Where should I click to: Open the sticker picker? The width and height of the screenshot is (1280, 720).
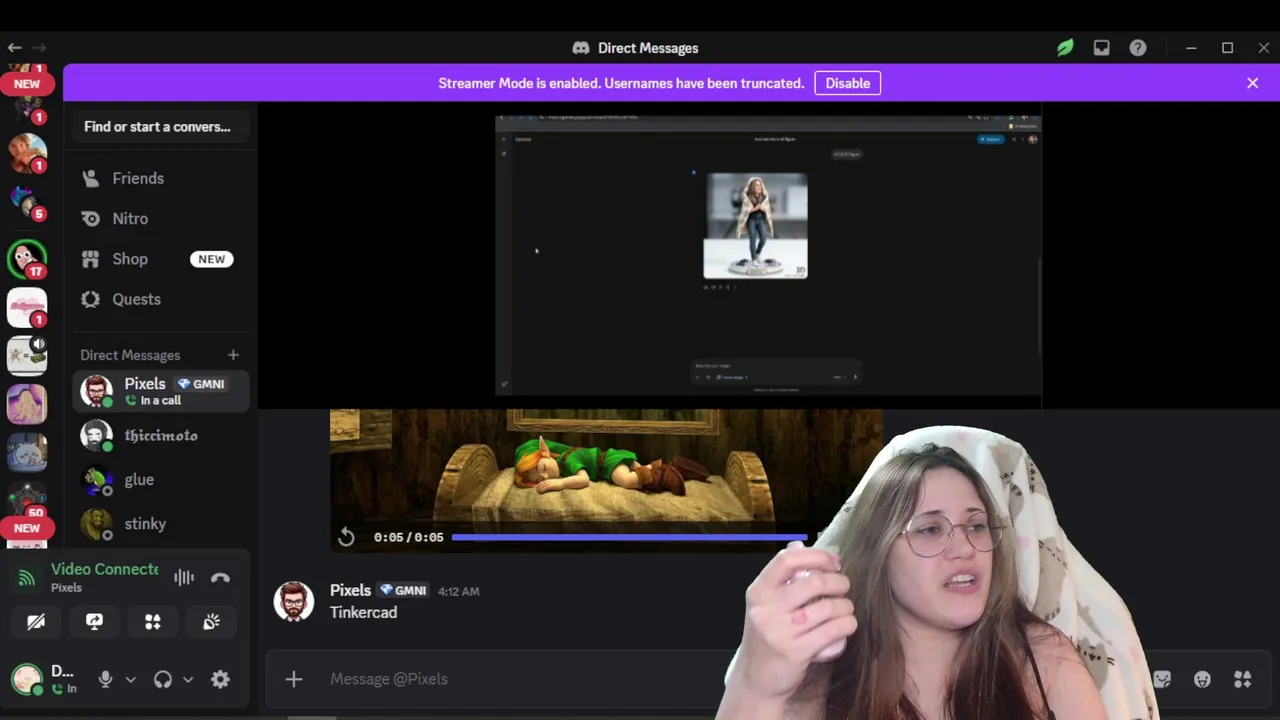click(x=1162, y=679)
